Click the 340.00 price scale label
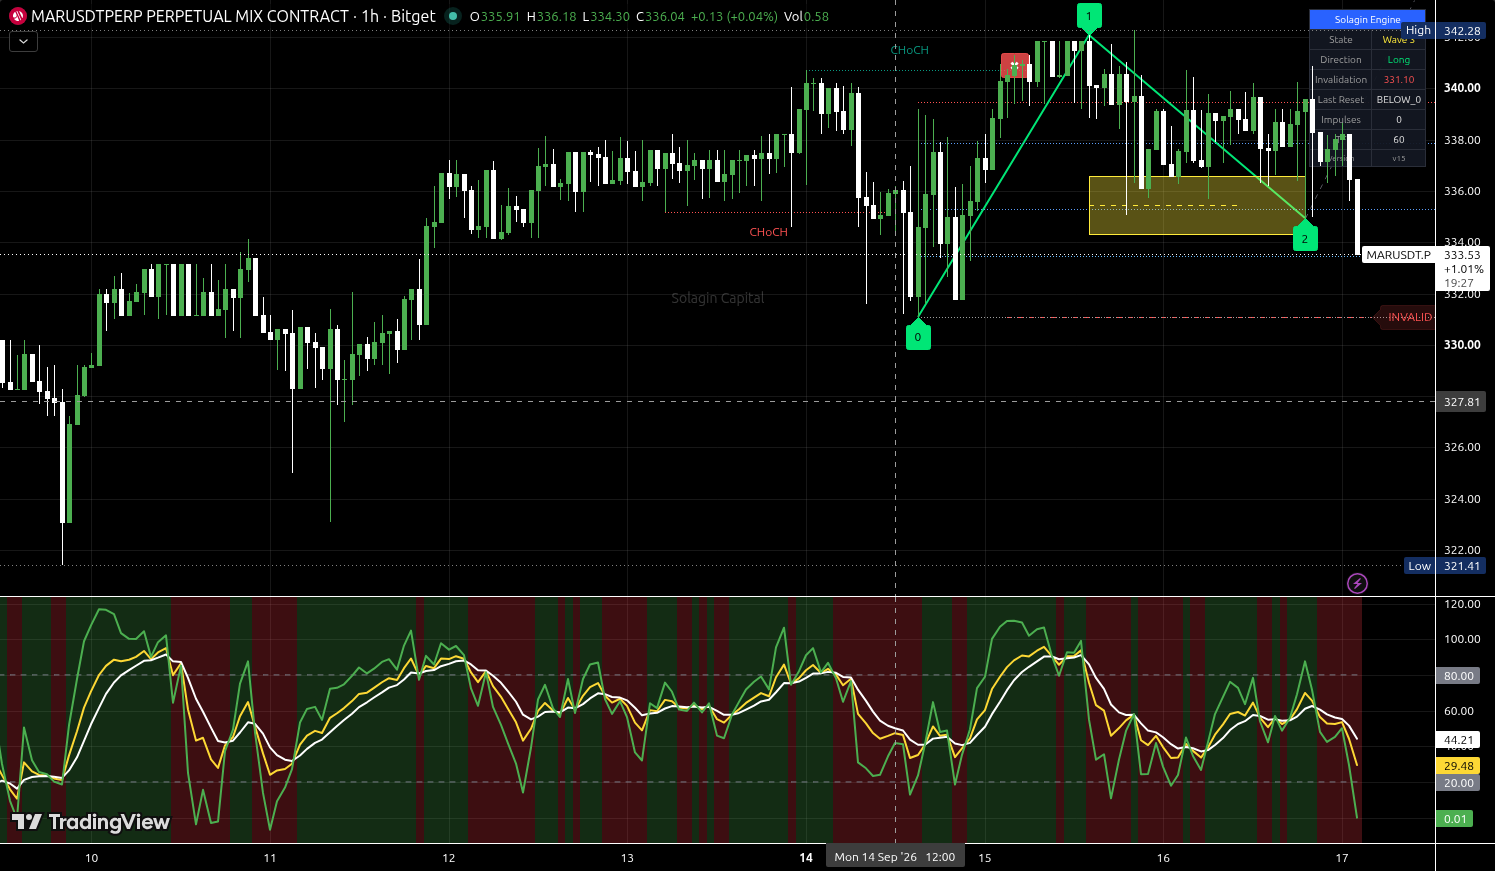 point(1462,88)
